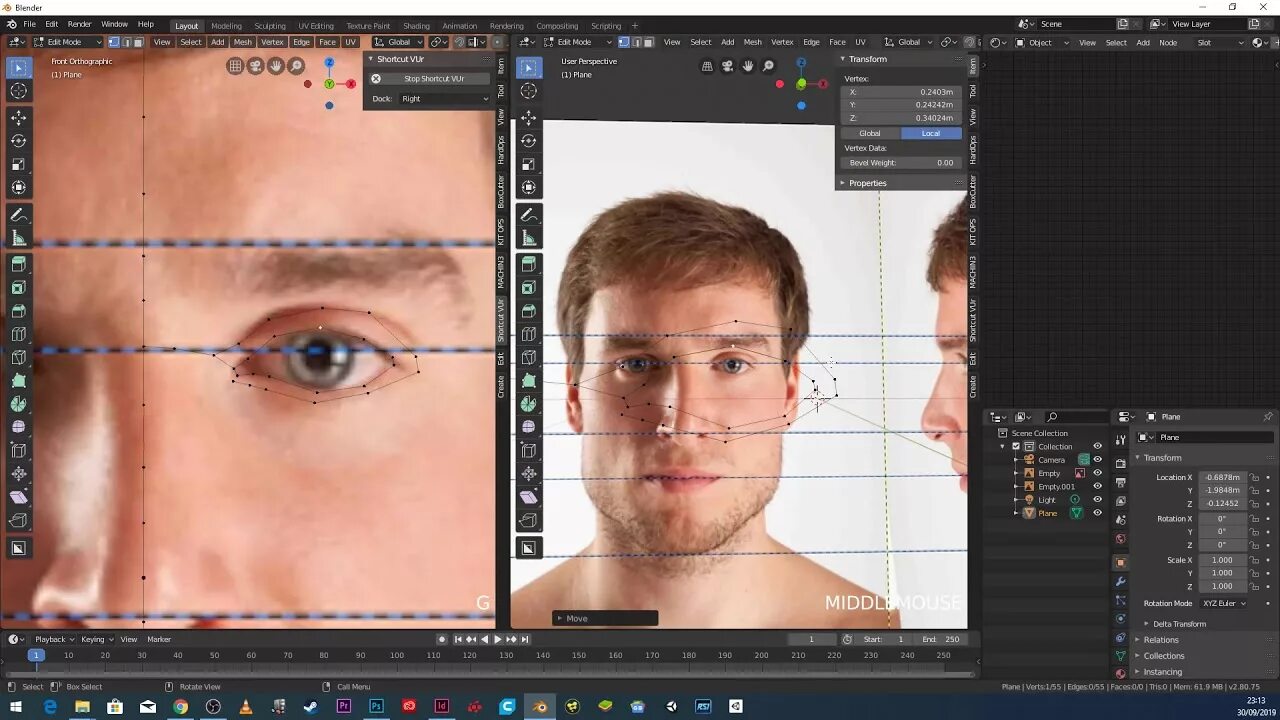This screenshot has height=720, width=1280.
Task: Click the Bevel Weight slider field
Action: 900,163
